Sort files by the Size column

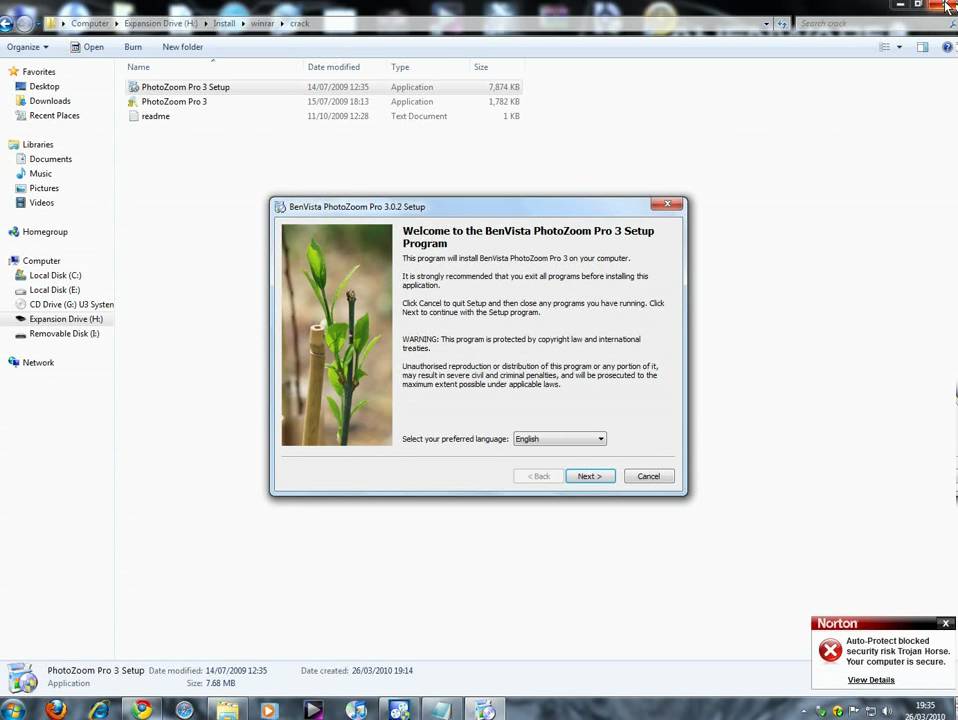(x=481, y=67)
